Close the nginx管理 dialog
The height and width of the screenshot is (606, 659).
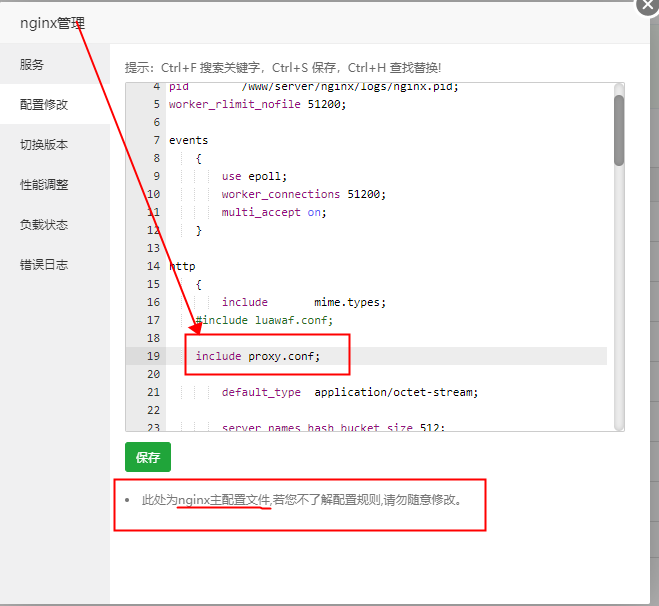647,5
